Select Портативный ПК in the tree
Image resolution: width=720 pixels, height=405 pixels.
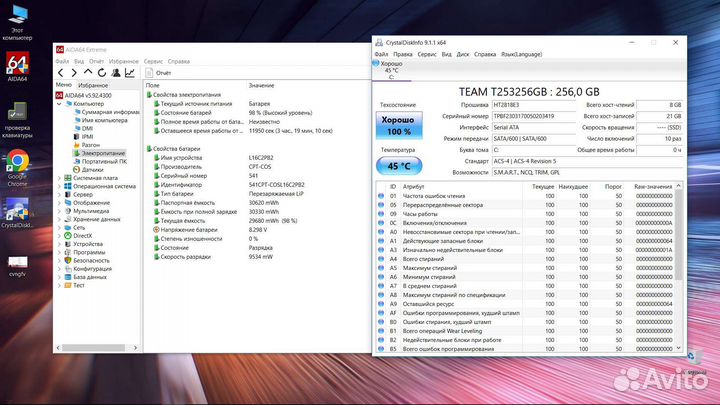coord(100,162)
